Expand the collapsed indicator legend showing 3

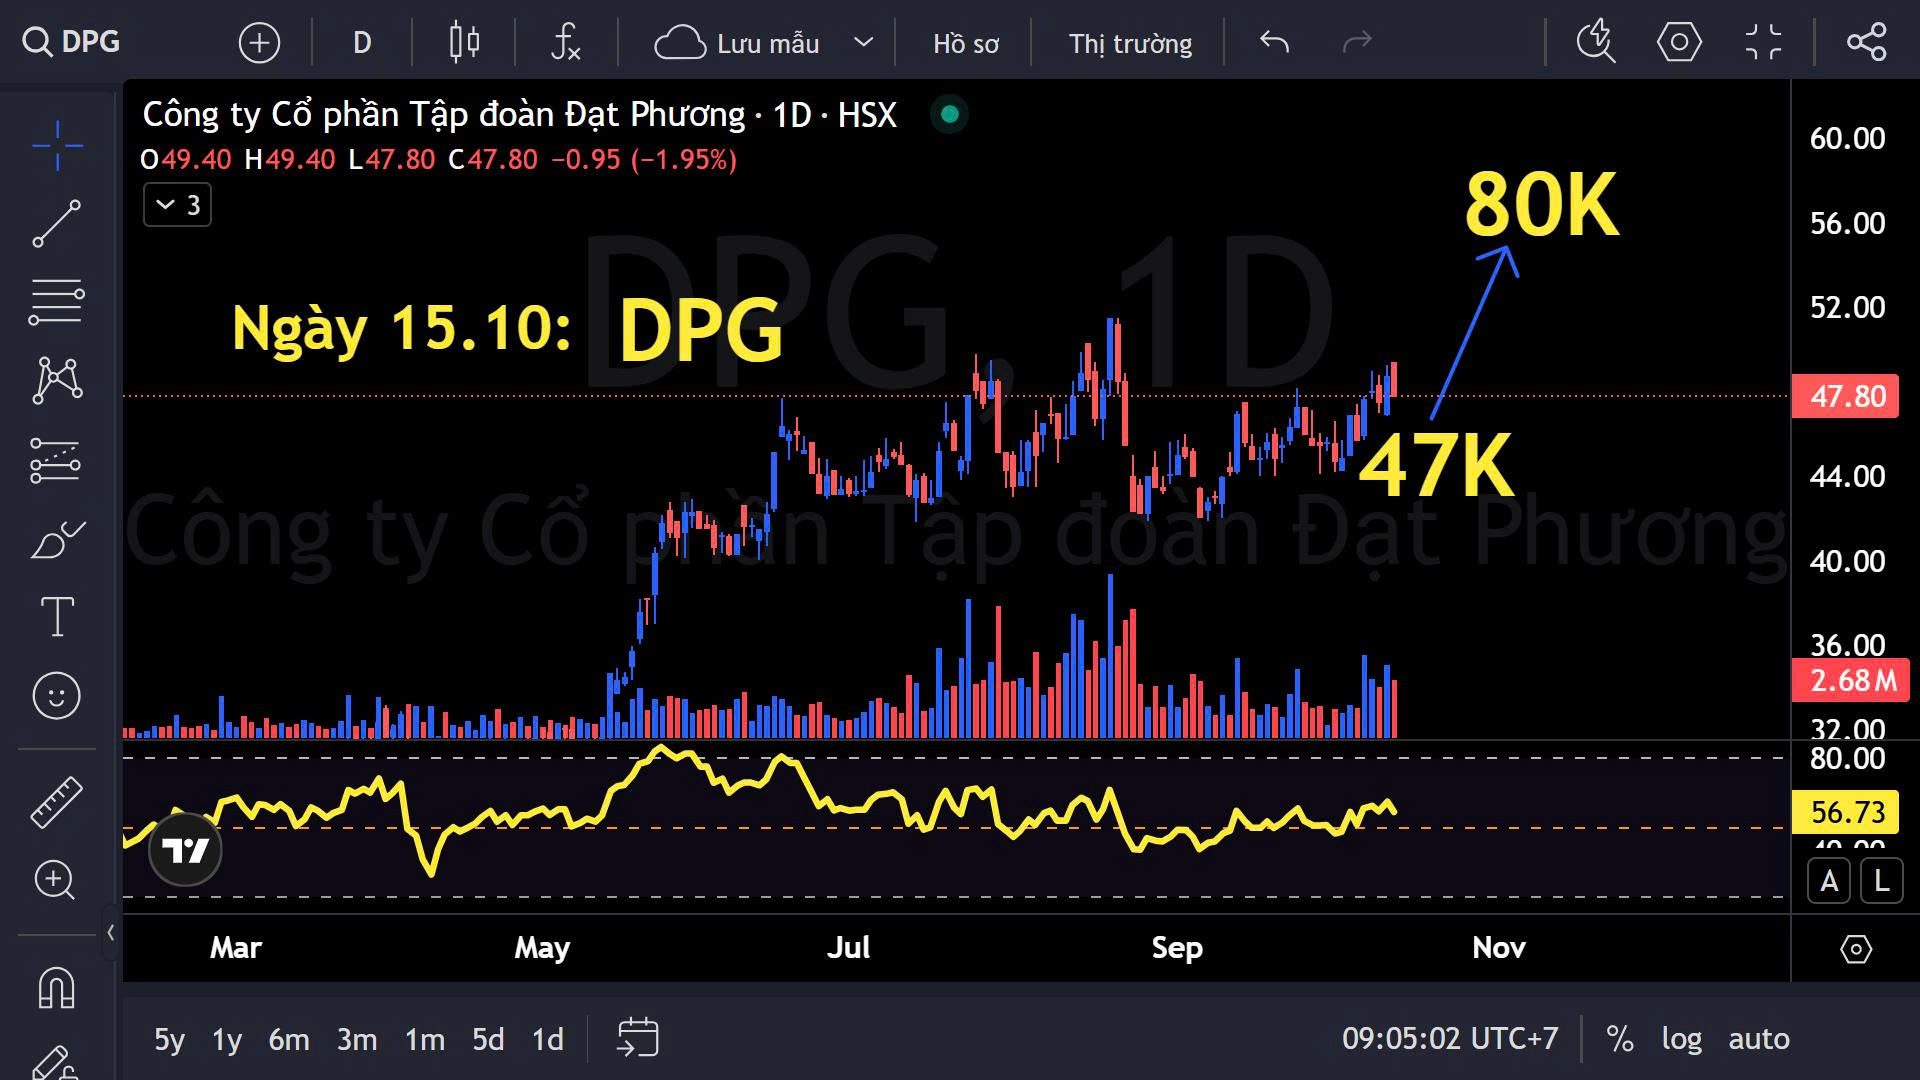click(x=177, y=205)
